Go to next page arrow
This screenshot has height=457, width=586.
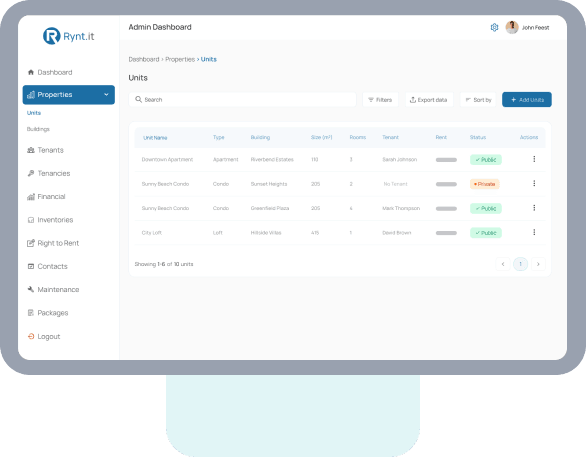tap(538, 264)
